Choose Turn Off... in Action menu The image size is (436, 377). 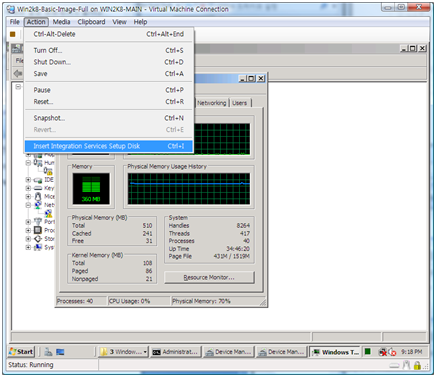click(x=109, y=50)
